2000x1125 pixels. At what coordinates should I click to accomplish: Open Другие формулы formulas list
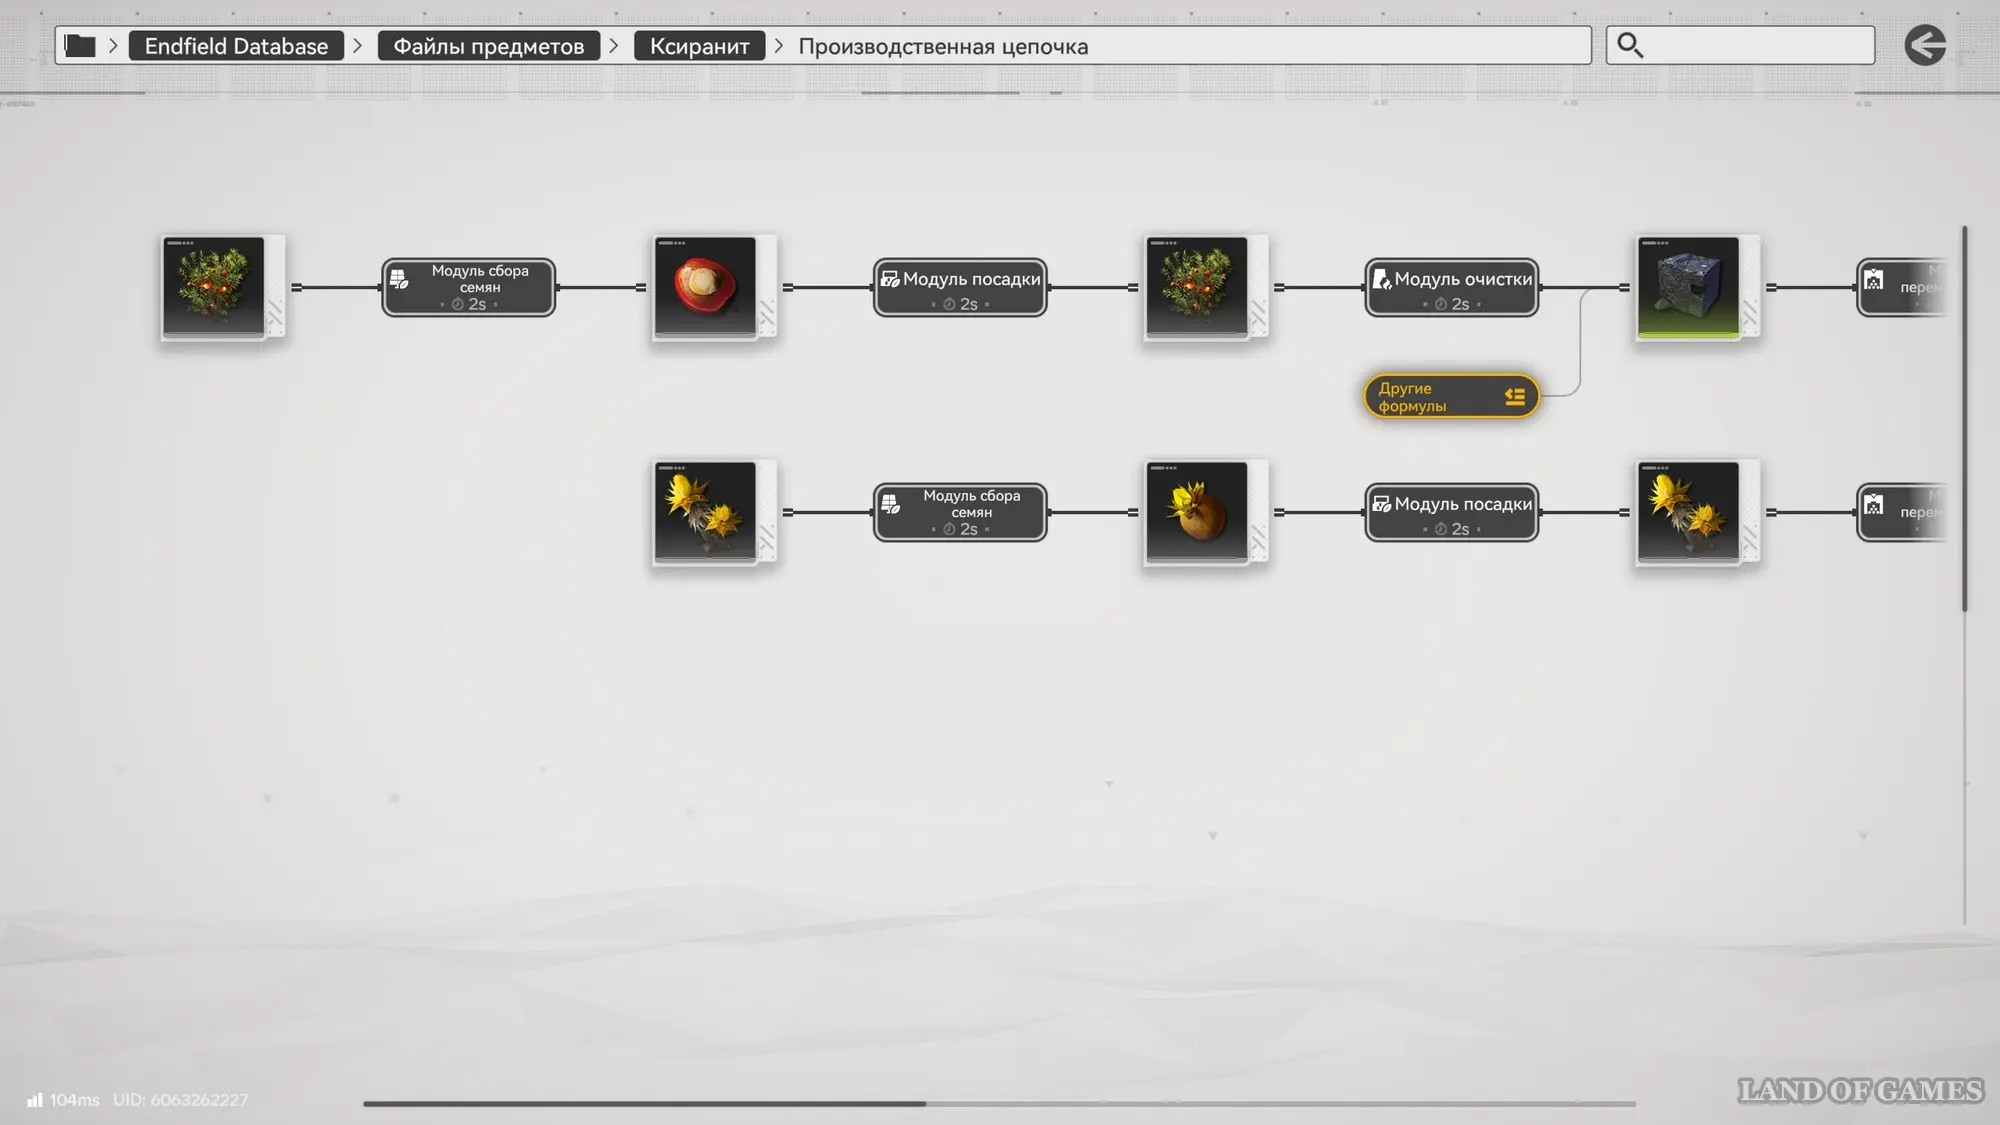coord(1431,397)
